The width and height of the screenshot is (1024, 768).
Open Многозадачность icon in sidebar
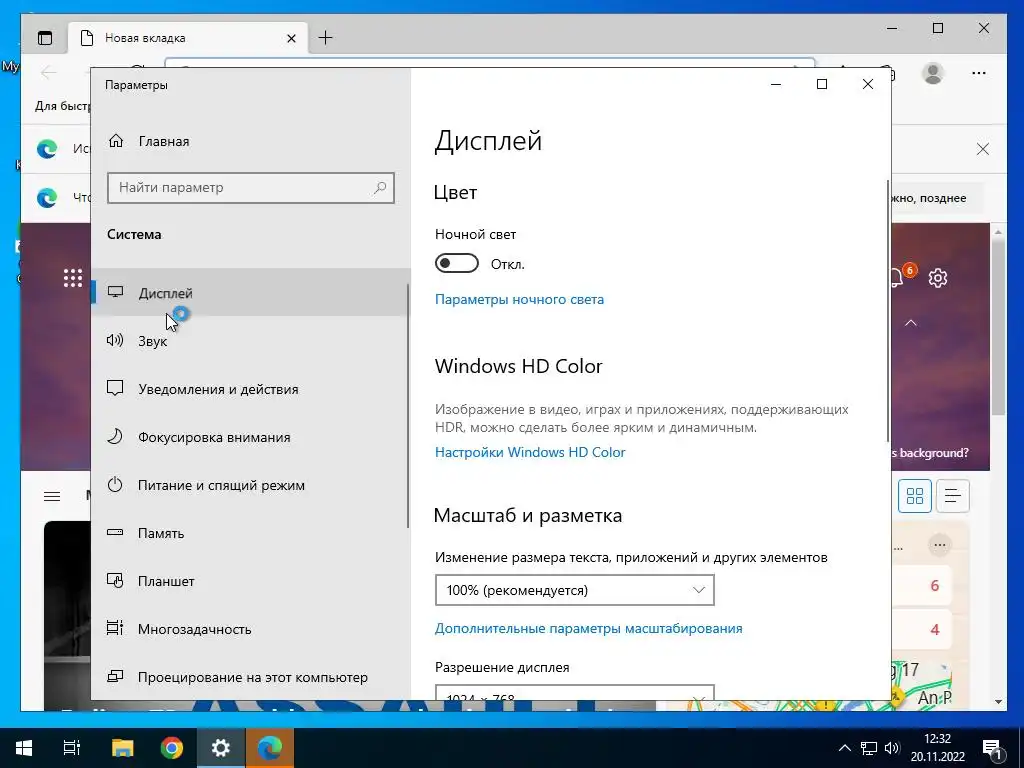[115, 628]
